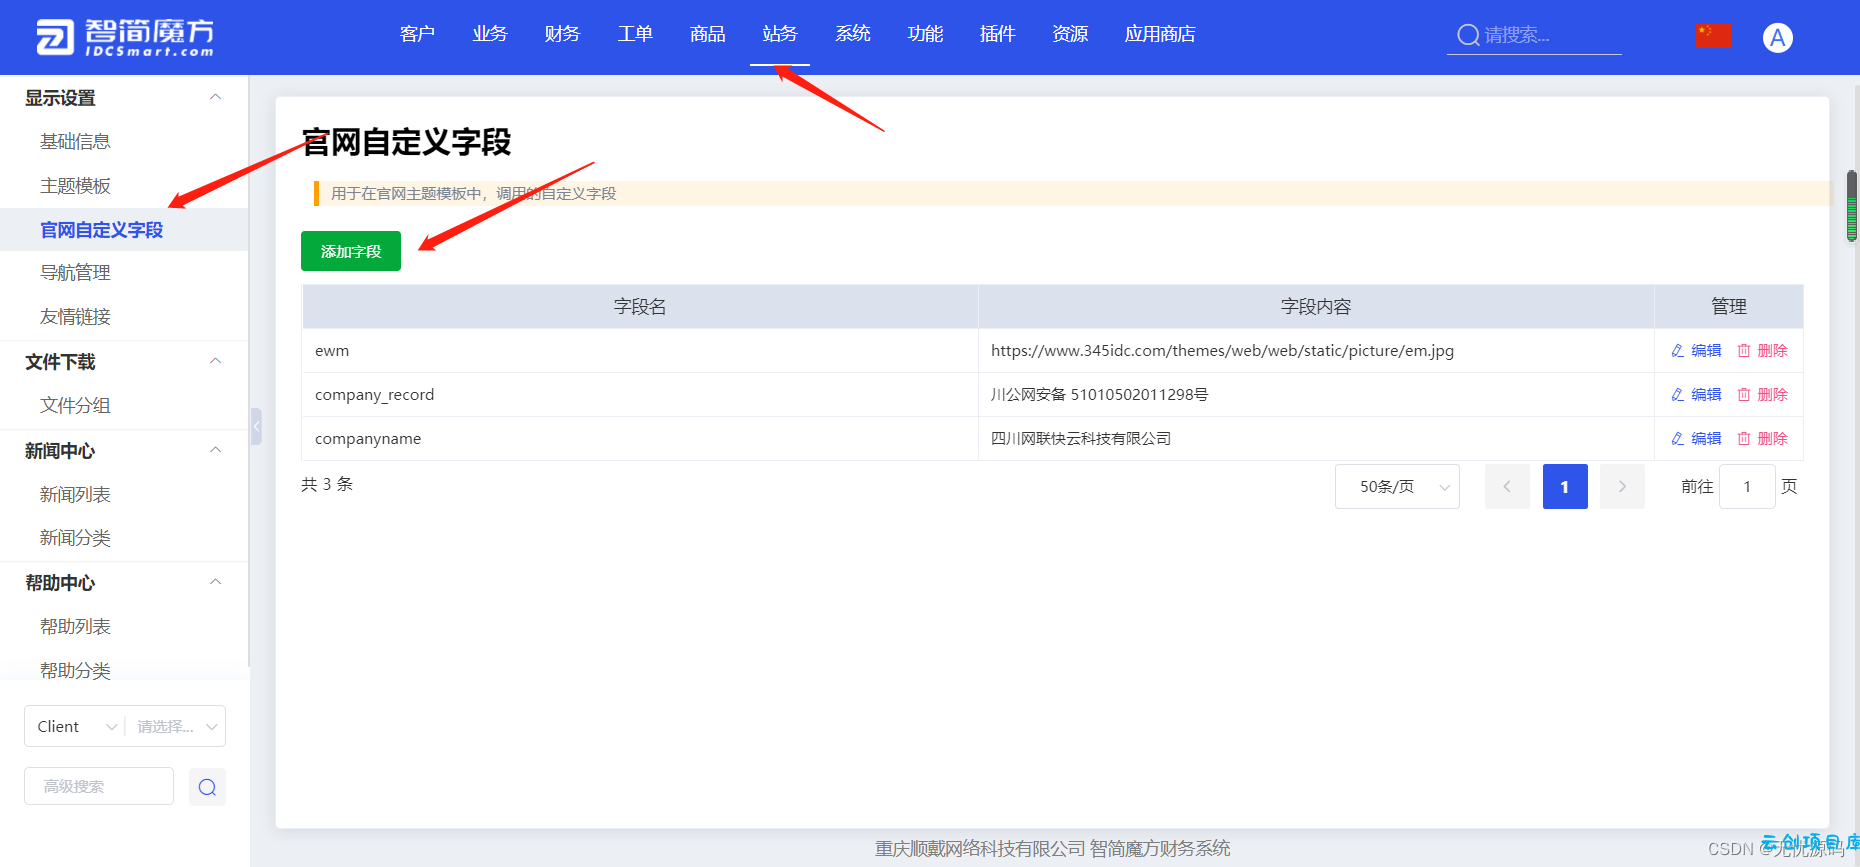Open the 资源 menu
Viewport: 1860px width, 867px height.
click(x=1070, y=34)
